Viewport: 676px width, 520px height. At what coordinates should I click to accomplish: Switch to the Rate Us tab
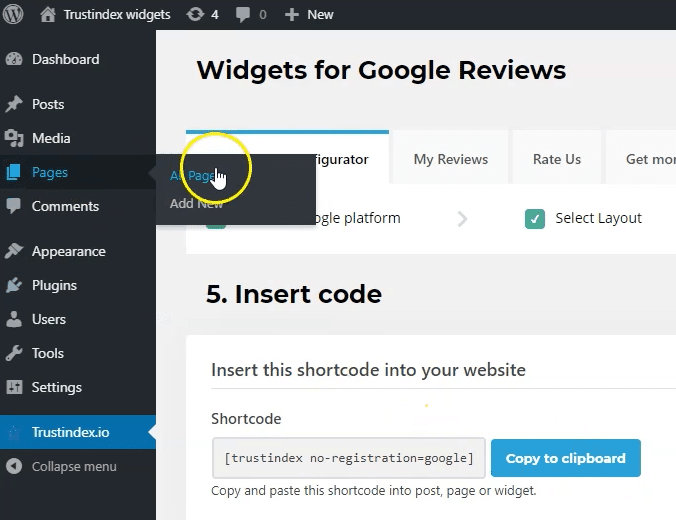(x=557, y=159)
